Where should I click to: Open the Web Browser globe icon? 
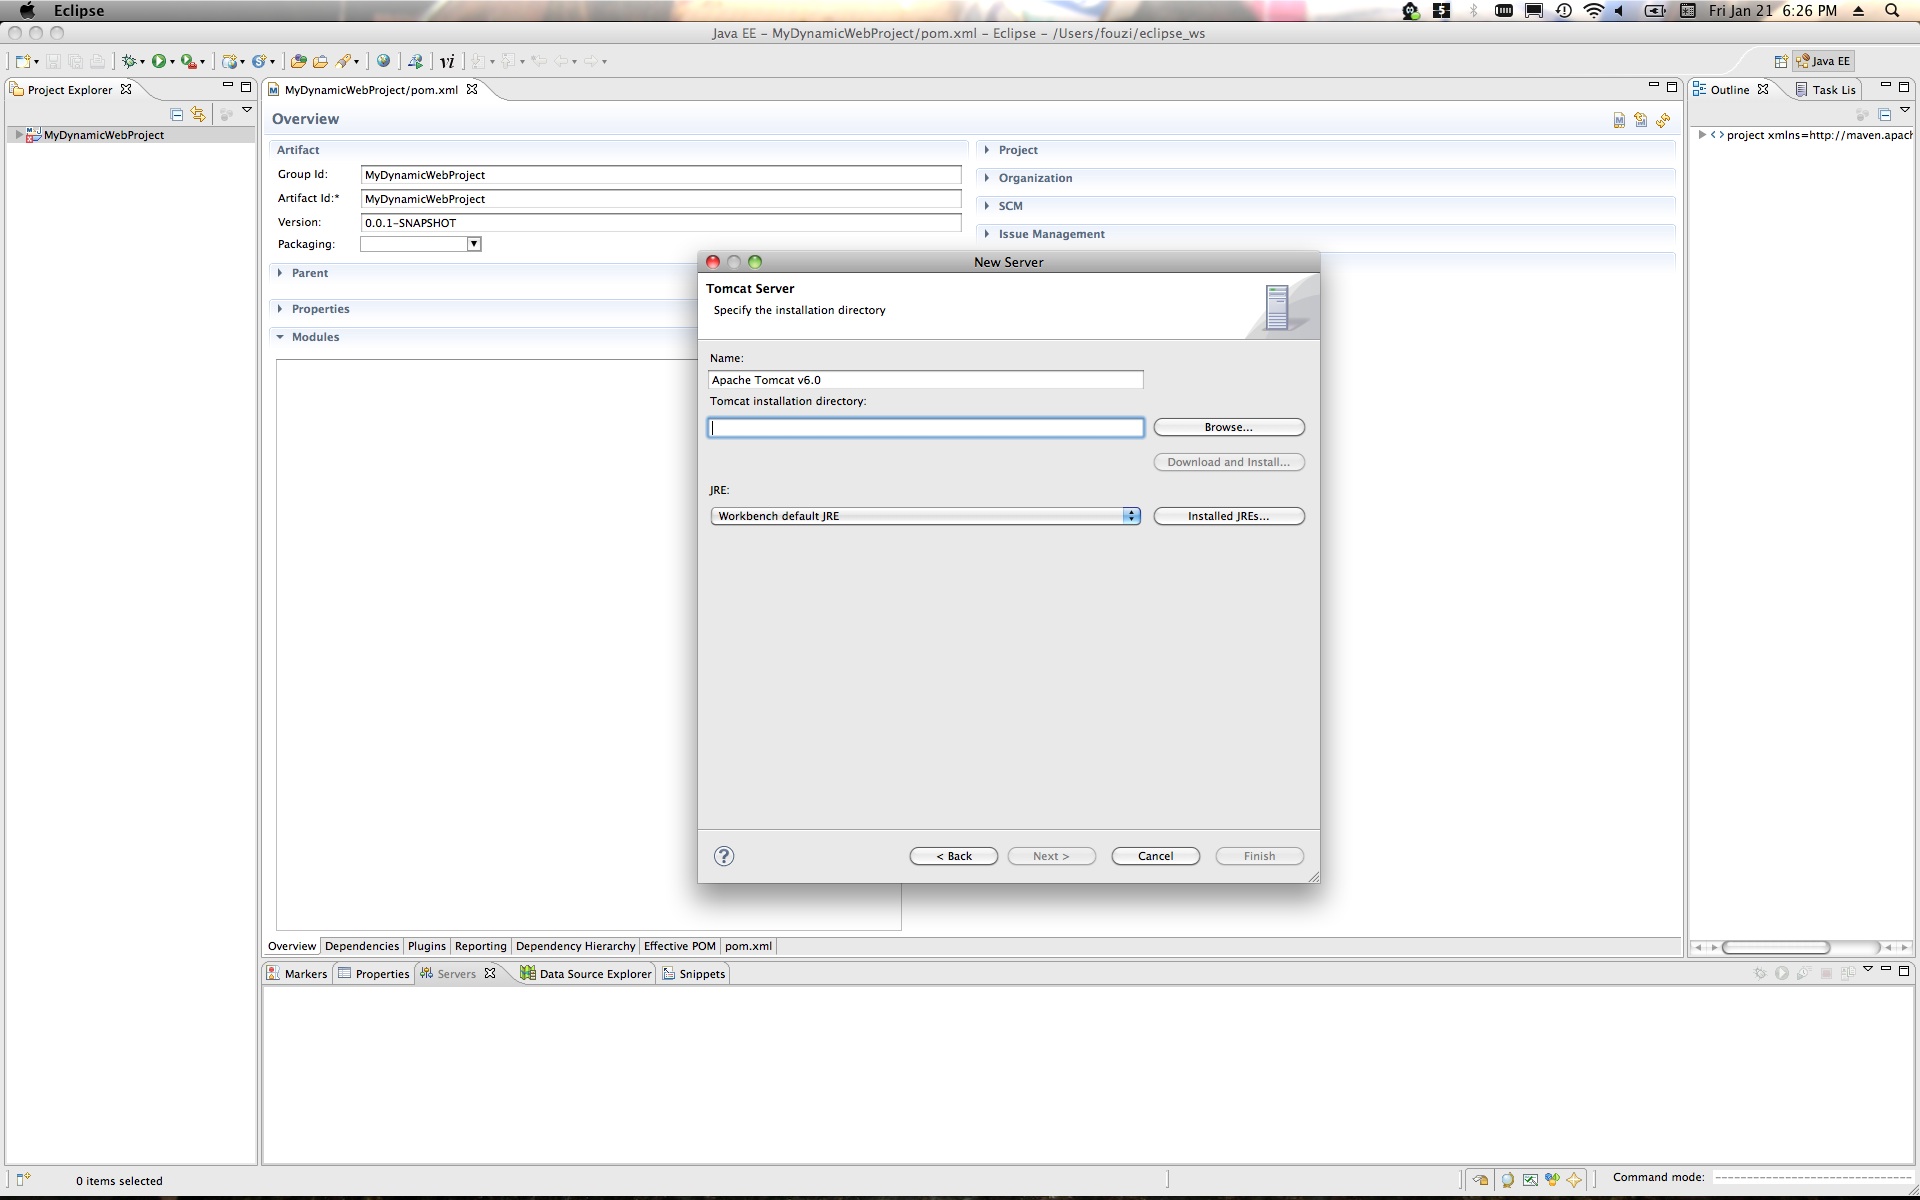[383, 61]
